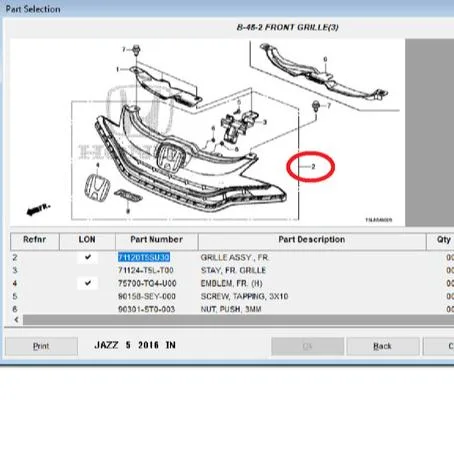Click the Honda H emblem in diagram
Viewport: 454px width, 454px height.
[97, 187]
